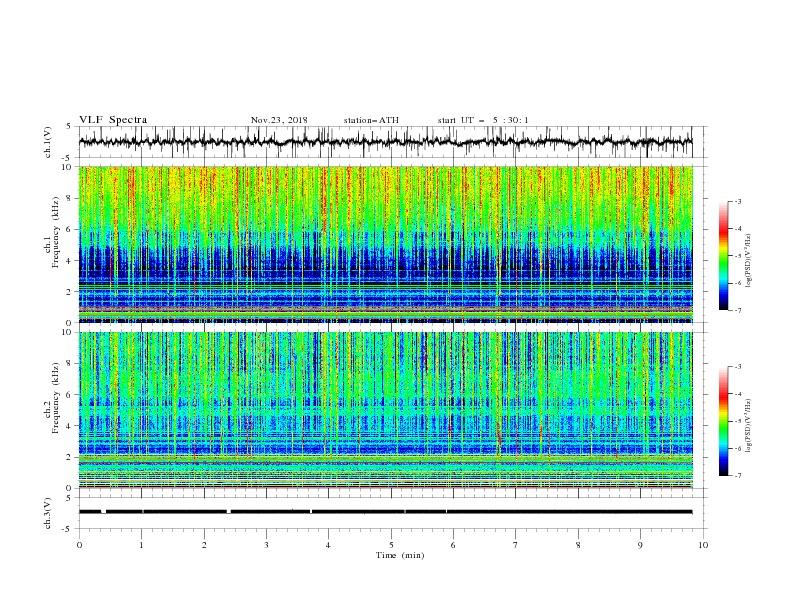792x612 pixels.
Task: Click the "-5" tick of ch.3(V) axis
Action: click(68, 529)
